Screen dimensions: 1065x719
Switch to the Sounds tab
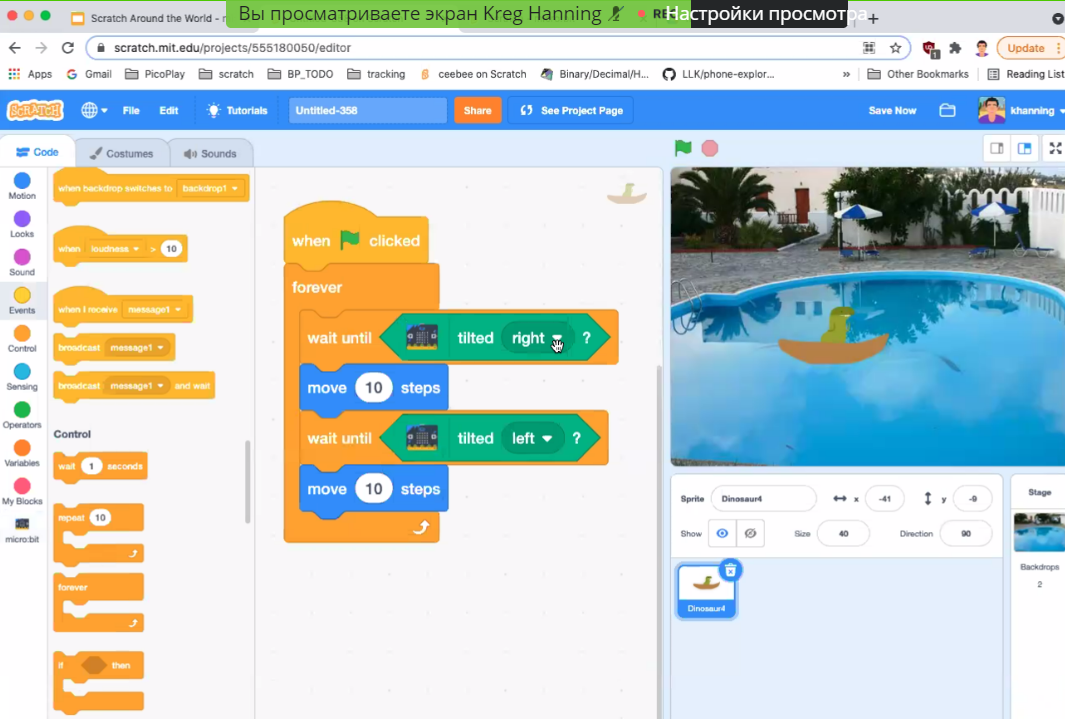(211, 153)
